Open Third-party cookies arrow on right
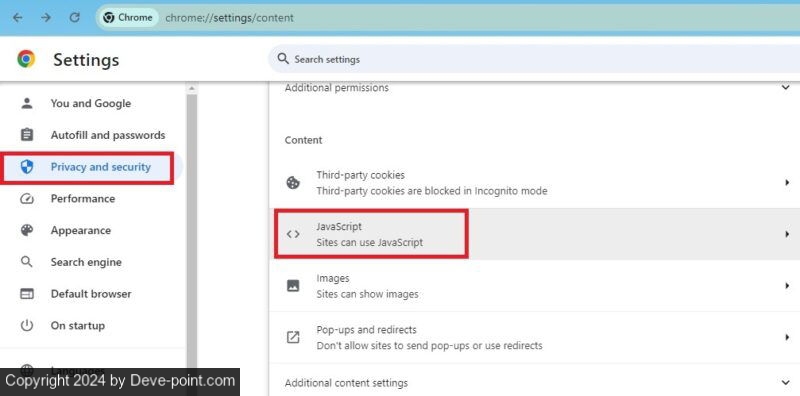Image resolution: width=800 pixels, height=396 pixels. coord(787,182)
